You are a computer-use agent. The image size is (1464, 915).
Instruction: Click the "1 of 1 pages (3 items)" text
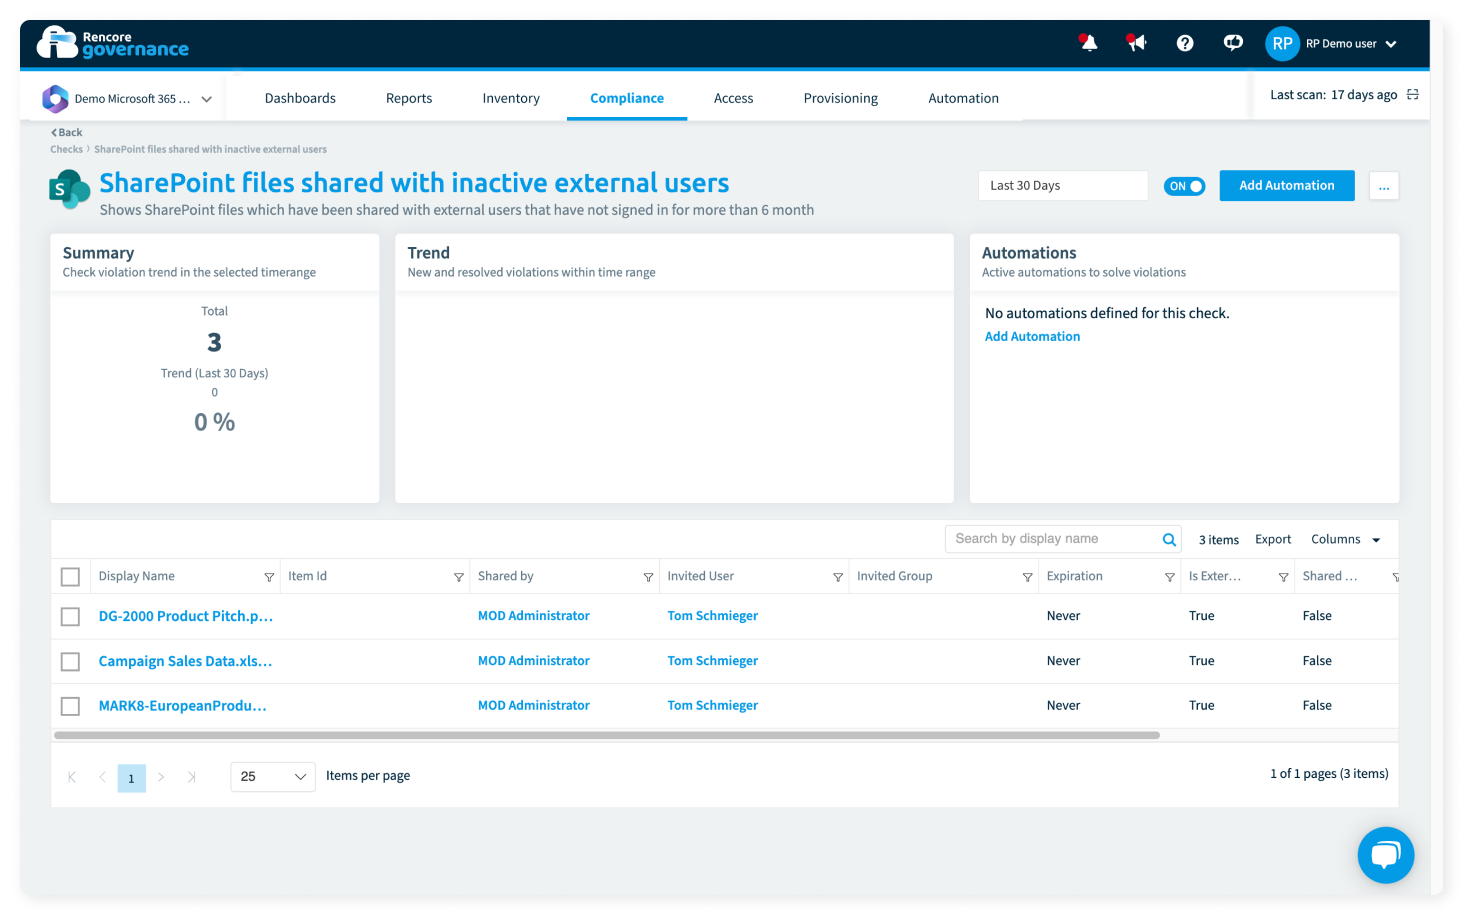click(x=1329, y=775)
